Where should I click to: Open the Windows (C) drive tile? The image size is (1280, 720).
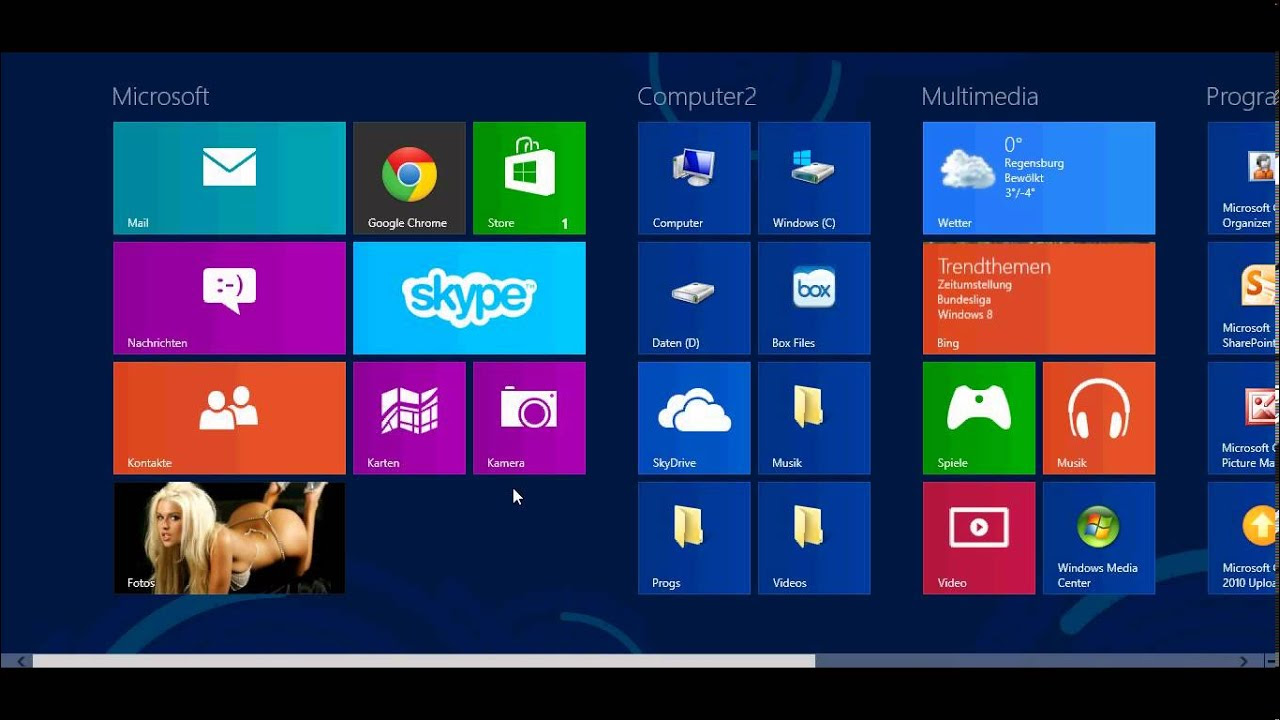coord(814,178)
